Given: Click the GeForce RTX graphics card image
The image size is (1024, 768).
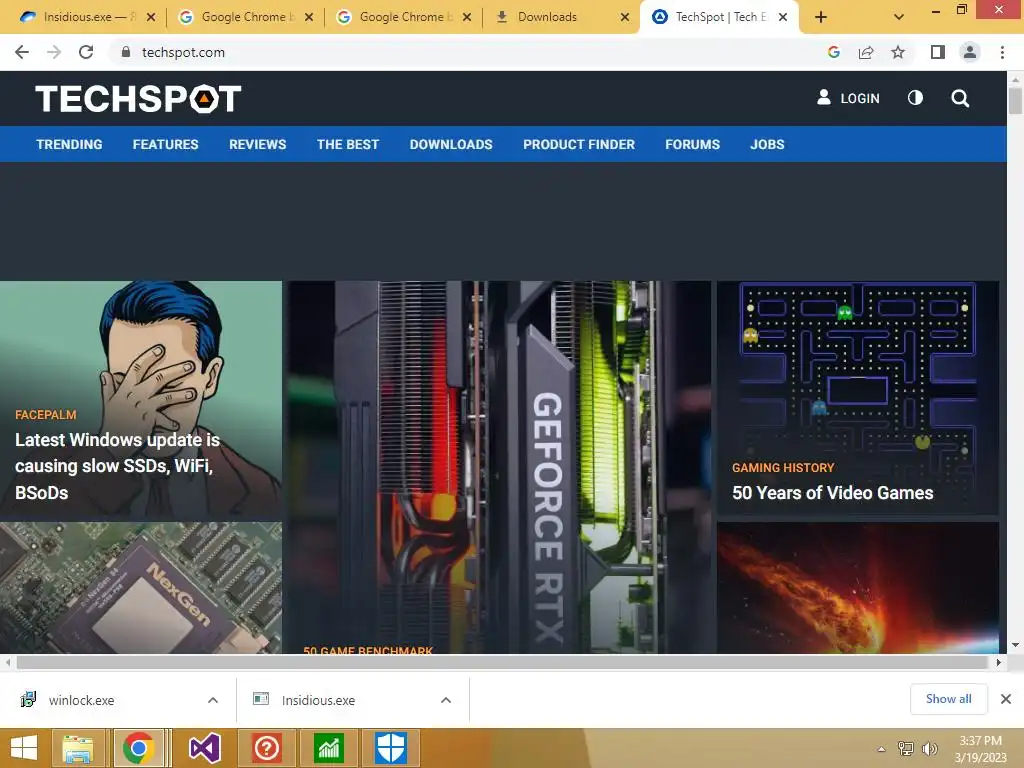Looking at the screenshot, I should (x=500, y=467).
